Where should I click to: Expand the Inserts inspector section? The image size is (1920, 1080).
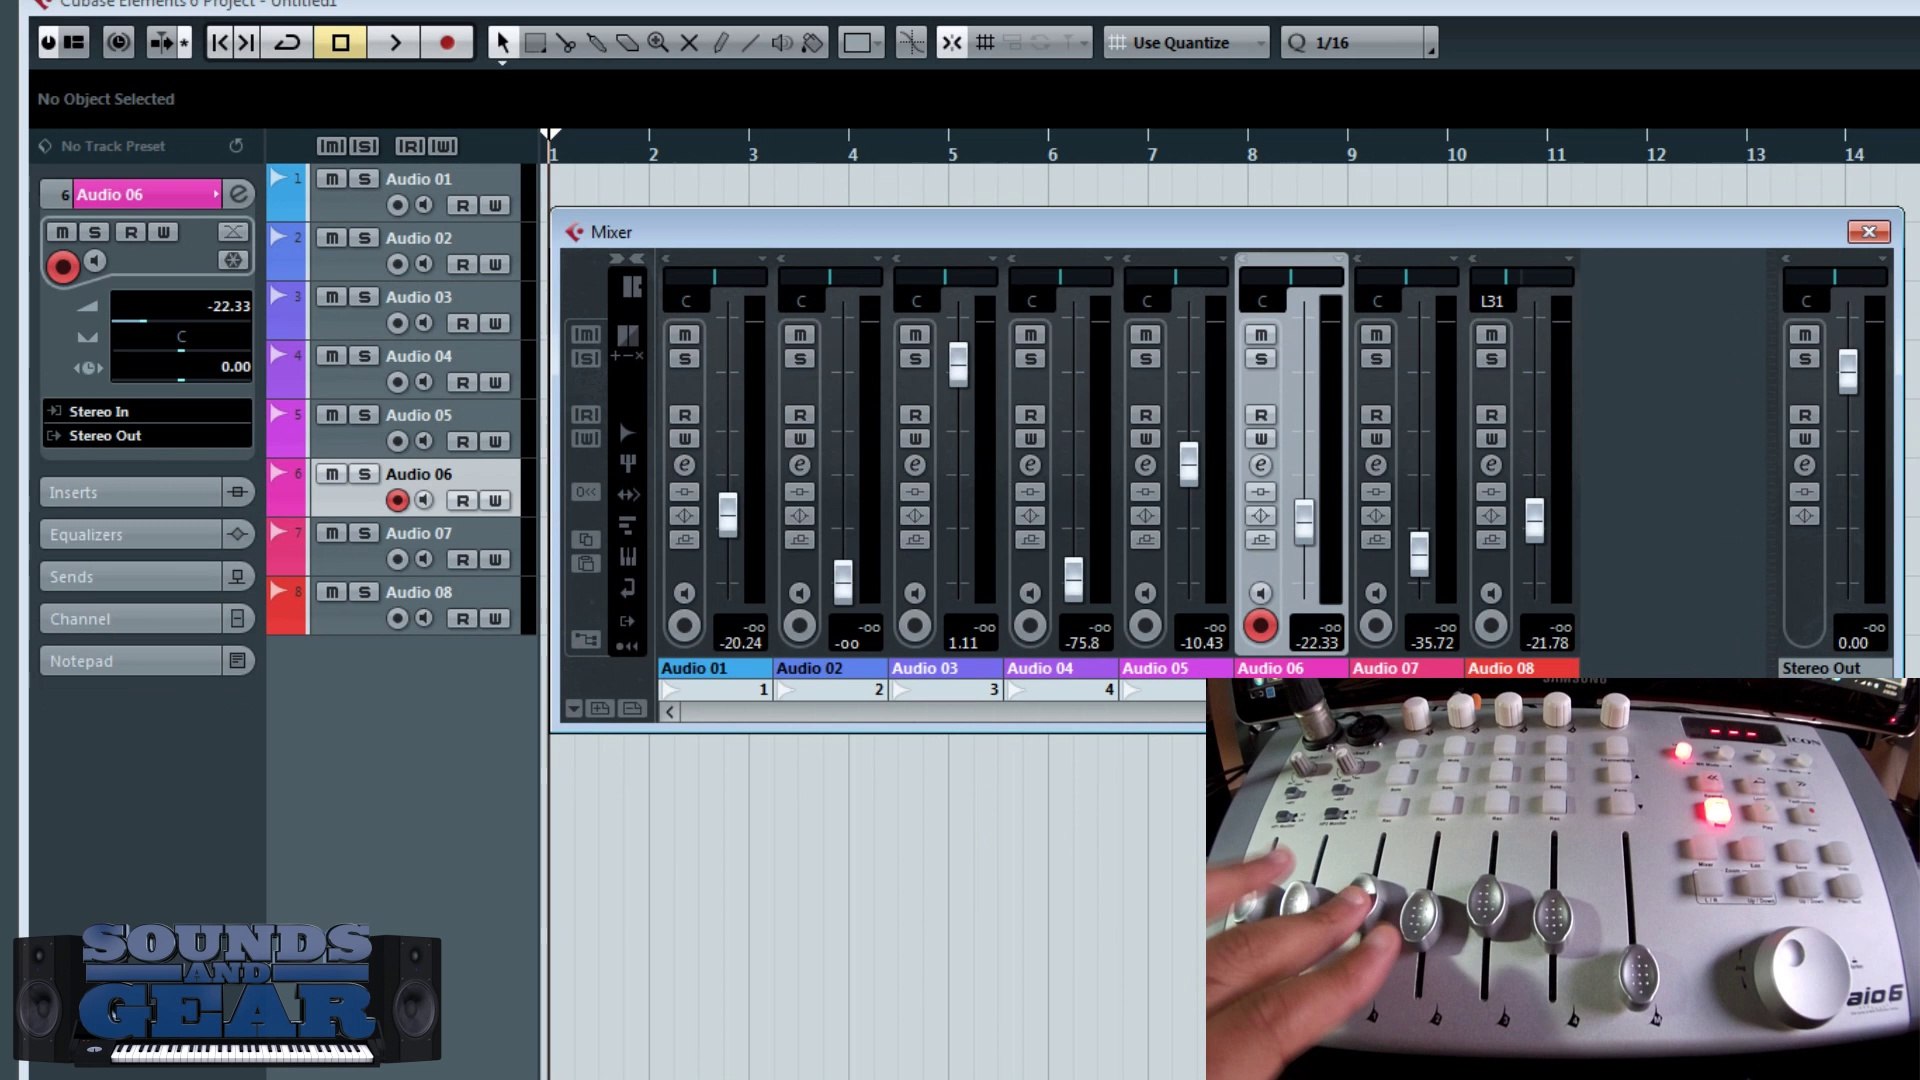pyautogui.click(x=130, y=493)
